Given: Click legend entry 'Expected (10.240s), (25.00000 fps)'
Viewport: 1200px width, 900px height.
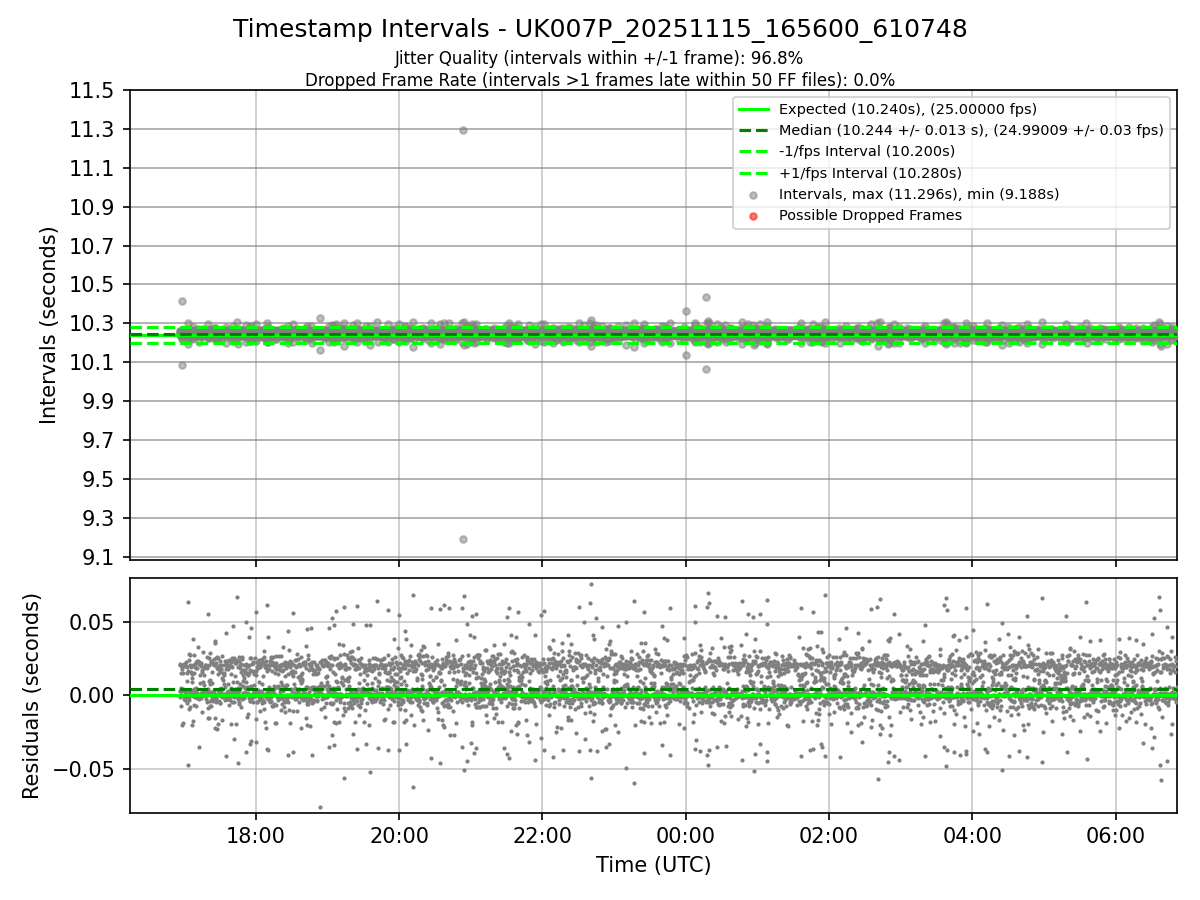Looking at the screenshot, I should coord(907,109).
